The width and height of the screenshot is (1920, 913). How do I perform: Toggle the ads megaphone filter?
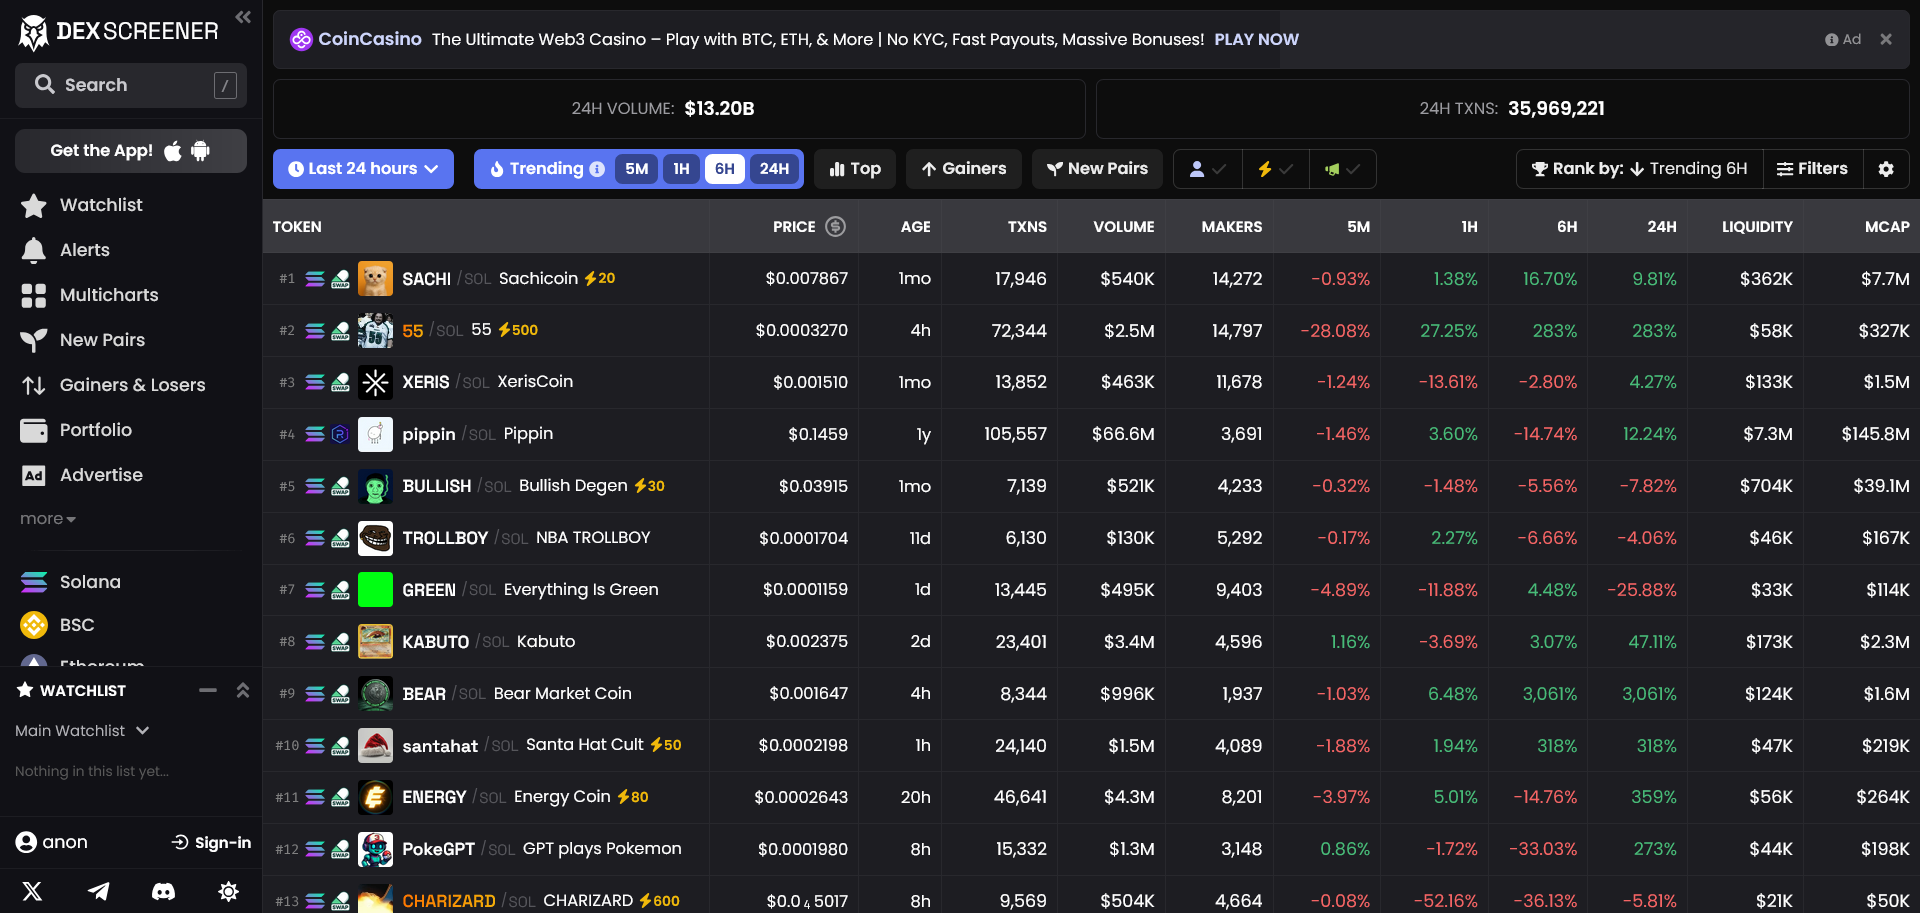tap(1342, 169)
